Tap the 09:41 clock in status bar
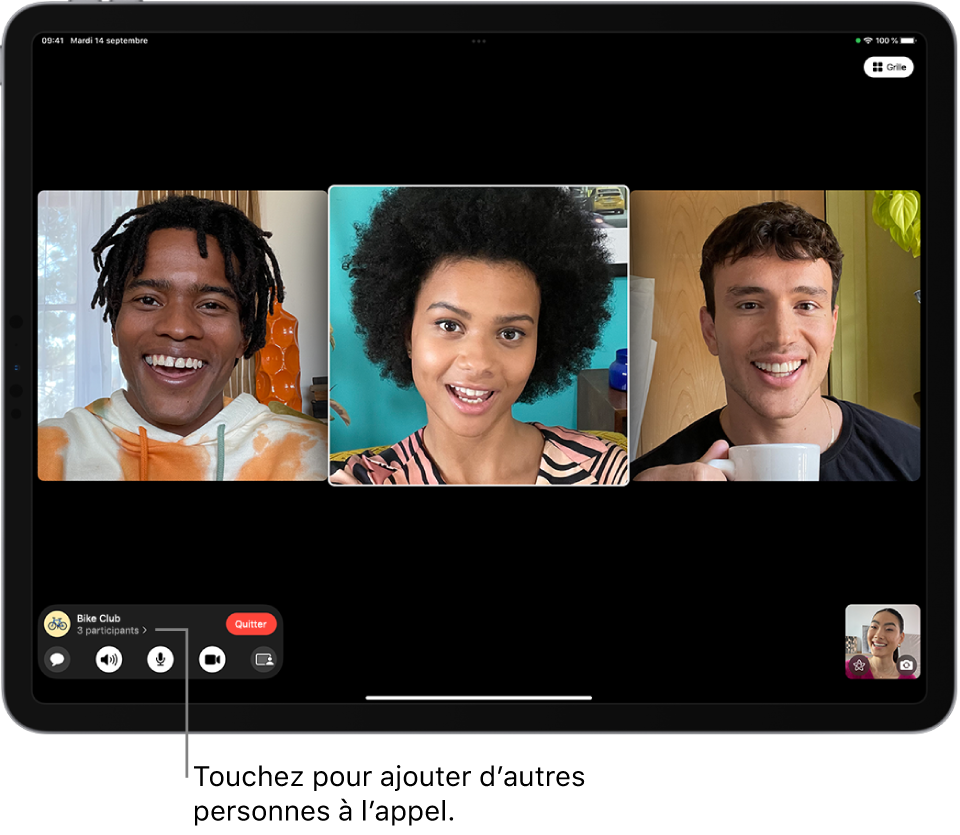The width and height of the screenshot is (960, 835). tap(53, 41)
